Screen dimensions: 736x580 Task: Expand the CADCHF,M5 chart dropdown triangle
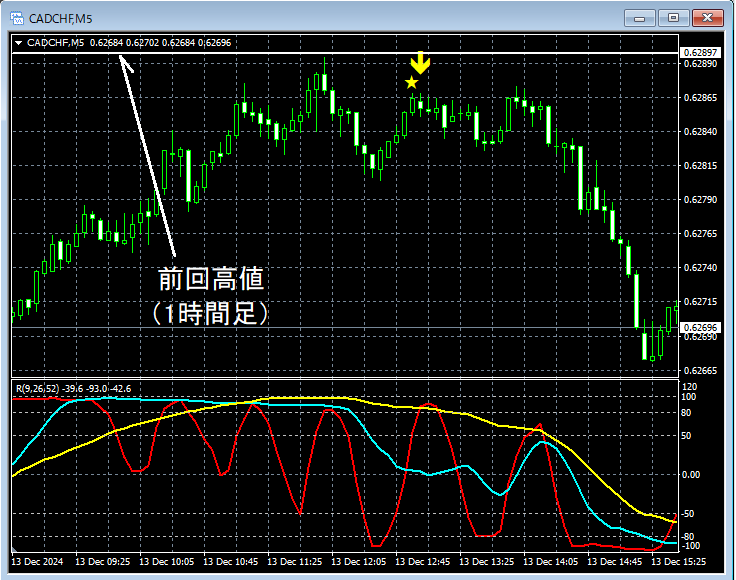pyautogui.click(x=19, y=43)
